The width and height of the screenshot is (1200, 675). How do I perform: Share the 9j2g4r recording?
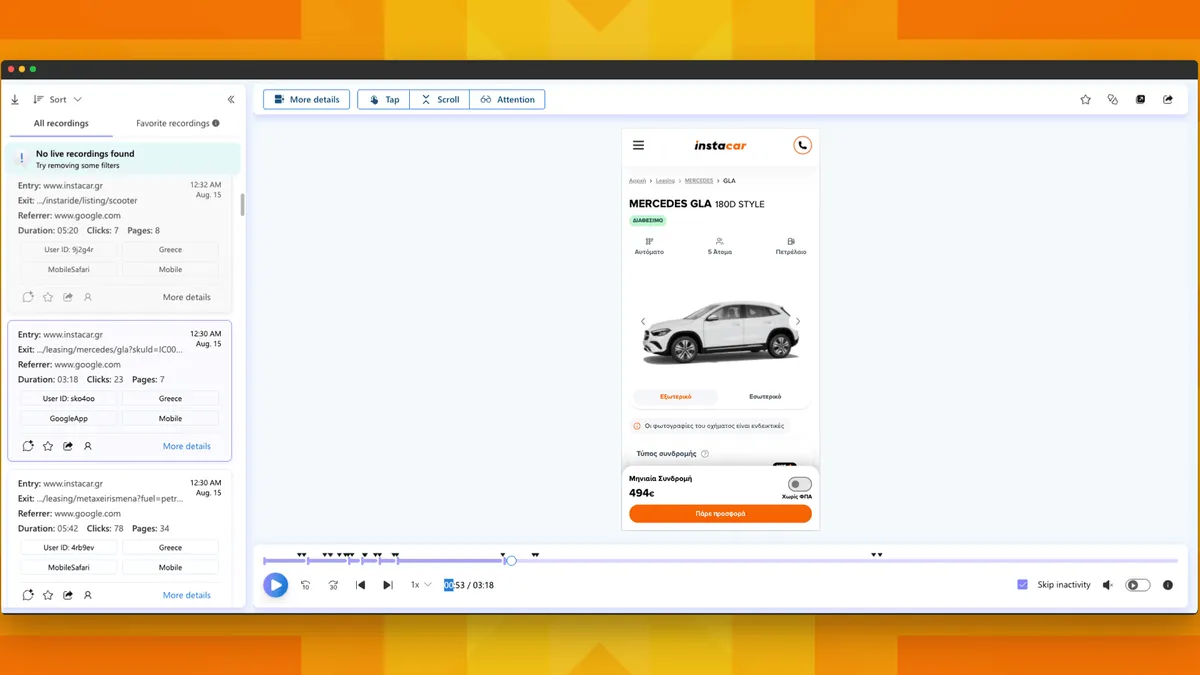pos(68,297)
